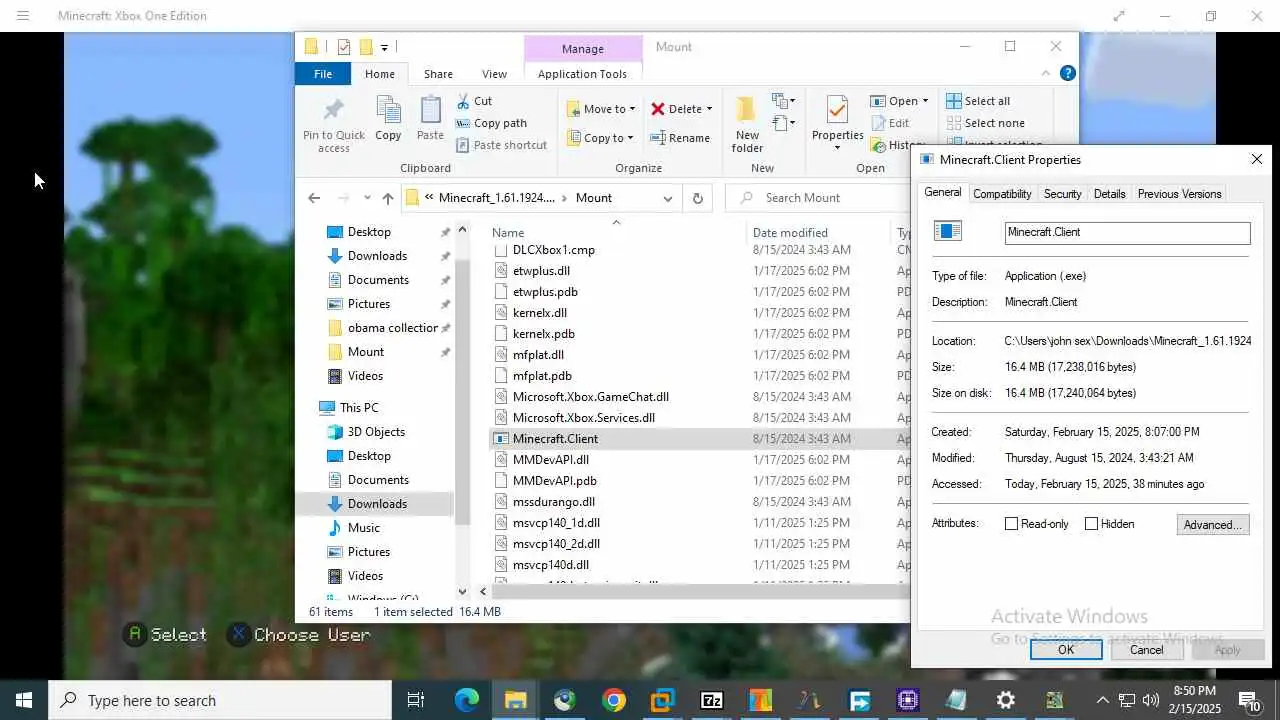This screenshot has height=720, width=1280.
Task: Select 3D Objects in navigation pane
Action: click(376, 432)
